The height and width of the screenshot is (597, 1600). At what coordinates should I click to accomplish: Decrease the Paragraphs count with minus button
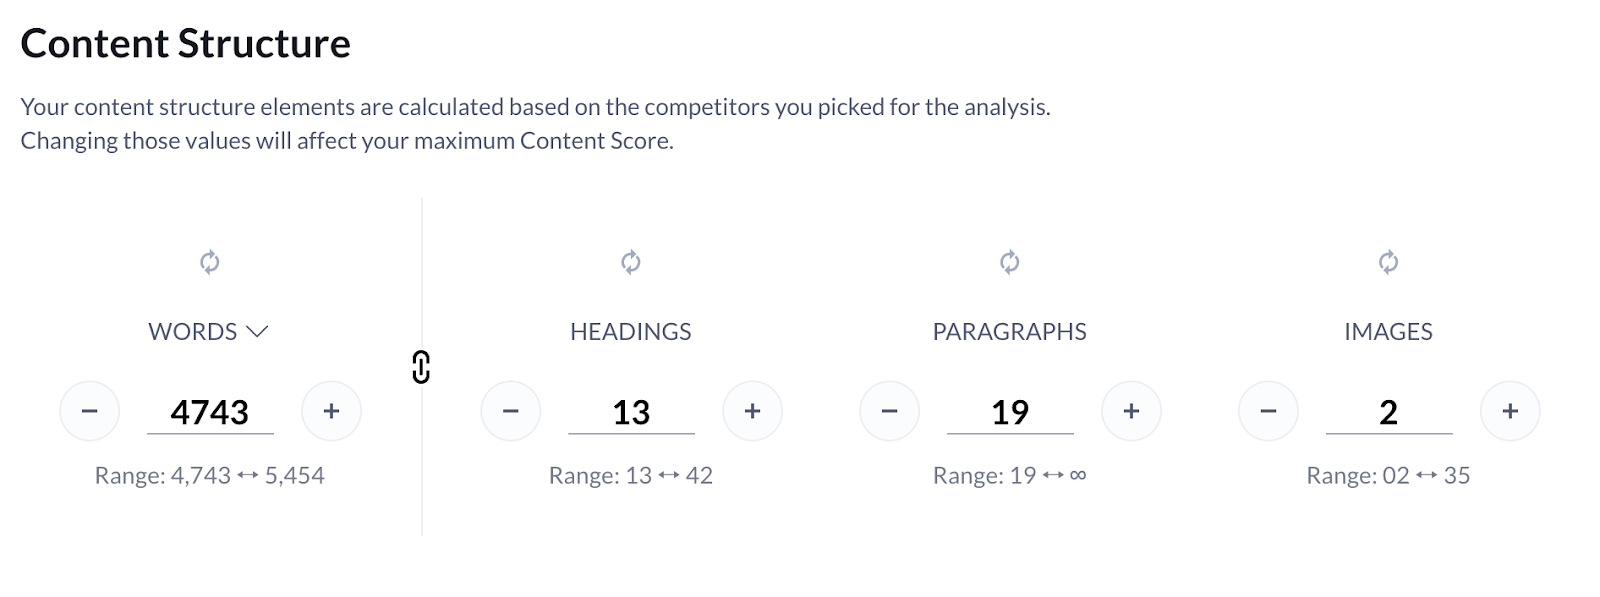click(x=889, y=410)
